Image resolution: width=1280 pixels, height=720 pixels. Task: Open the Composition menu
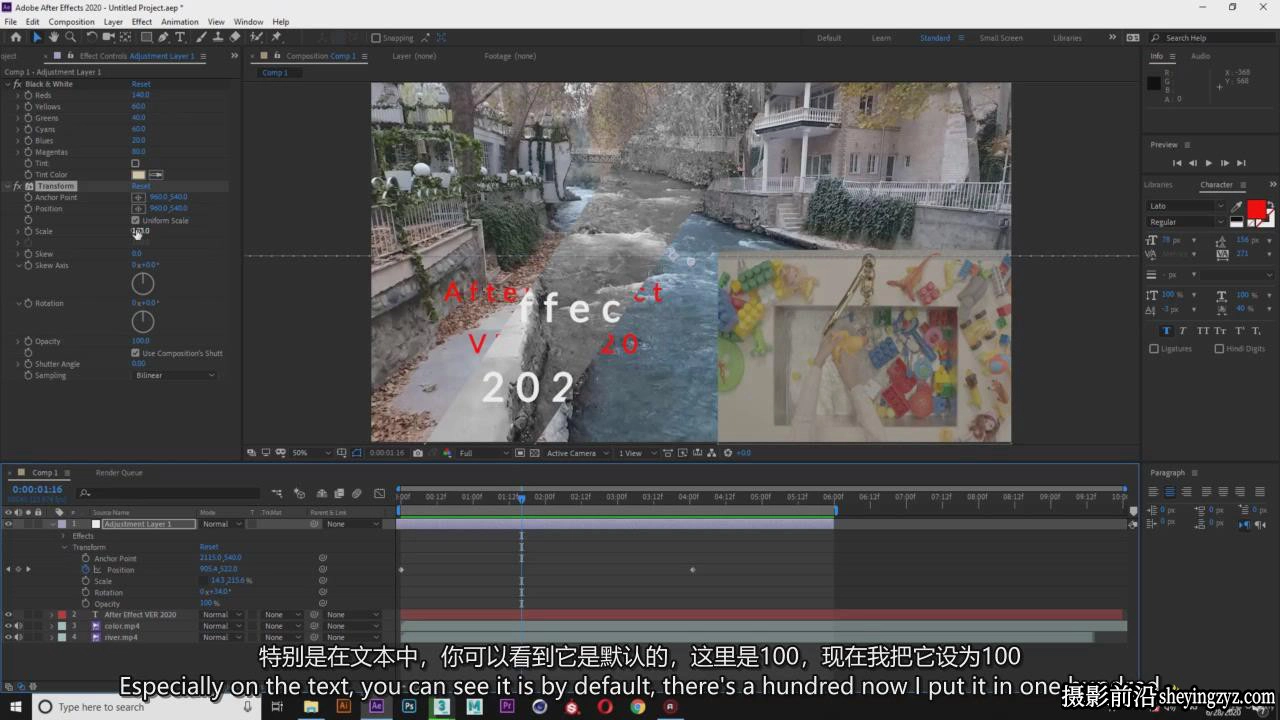72,21
